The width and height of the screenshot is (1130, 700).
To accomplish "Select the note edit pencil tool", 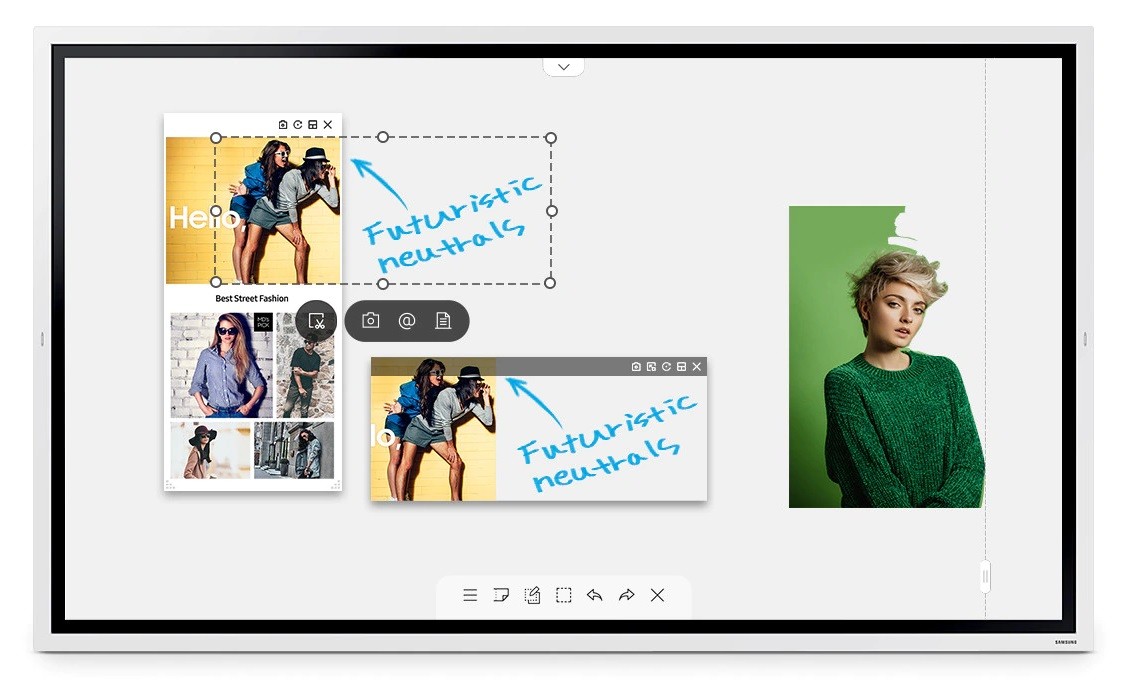I will (532, 595).
